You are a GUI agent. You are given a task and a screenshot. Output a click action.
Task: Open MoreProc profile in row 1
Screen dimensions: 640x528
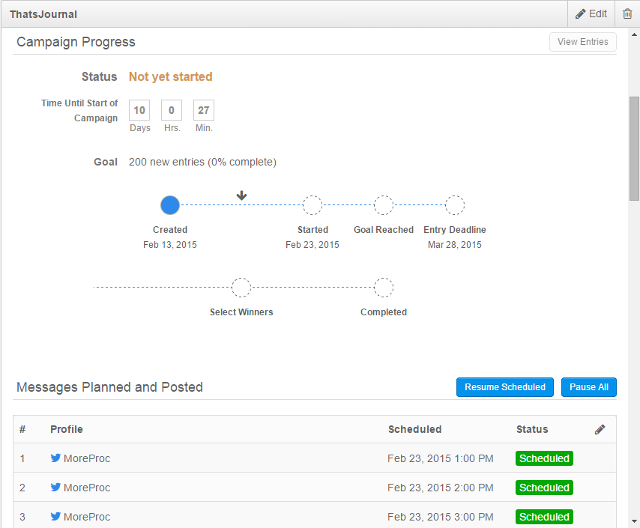click(86, 458)
